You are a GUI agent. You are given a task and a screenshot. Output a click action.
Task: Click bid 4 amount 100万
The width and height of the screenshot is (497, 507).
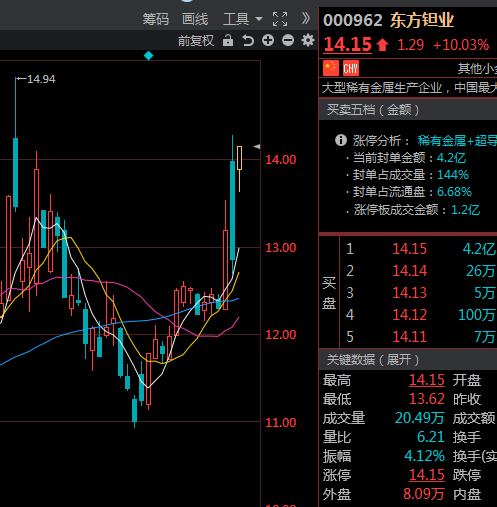(476, 315)
